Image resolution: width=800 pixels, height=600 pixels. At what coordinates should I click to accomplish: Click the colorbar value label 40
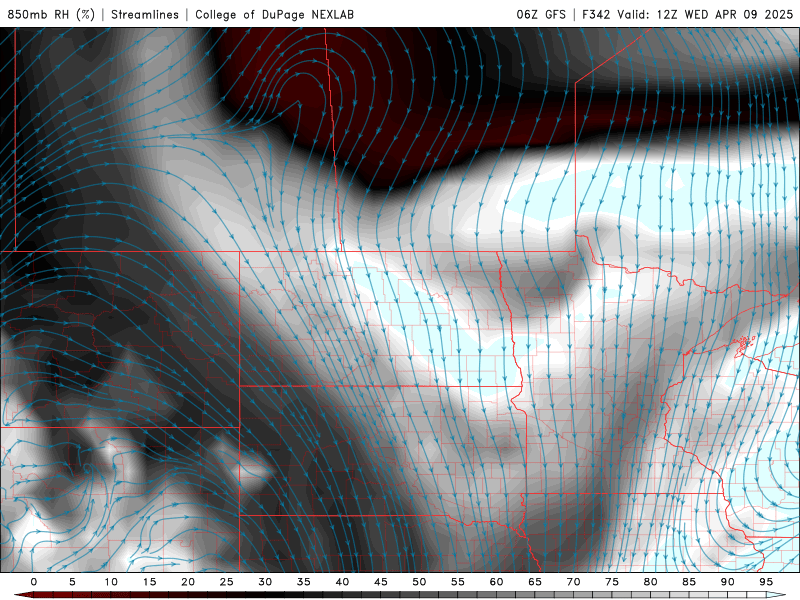coord(342,582)
